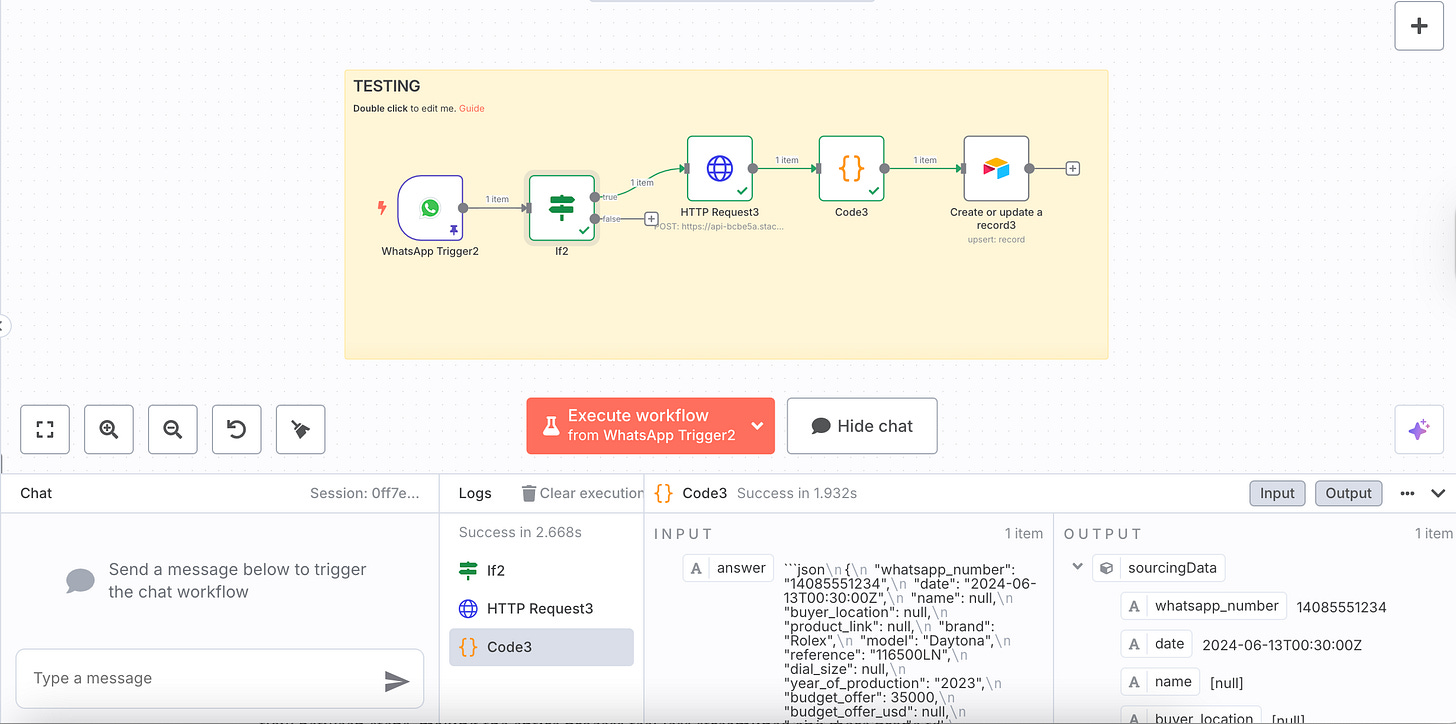1456x724 pixels.
Task: Click the true output label of If2
Action: (609, 197)
